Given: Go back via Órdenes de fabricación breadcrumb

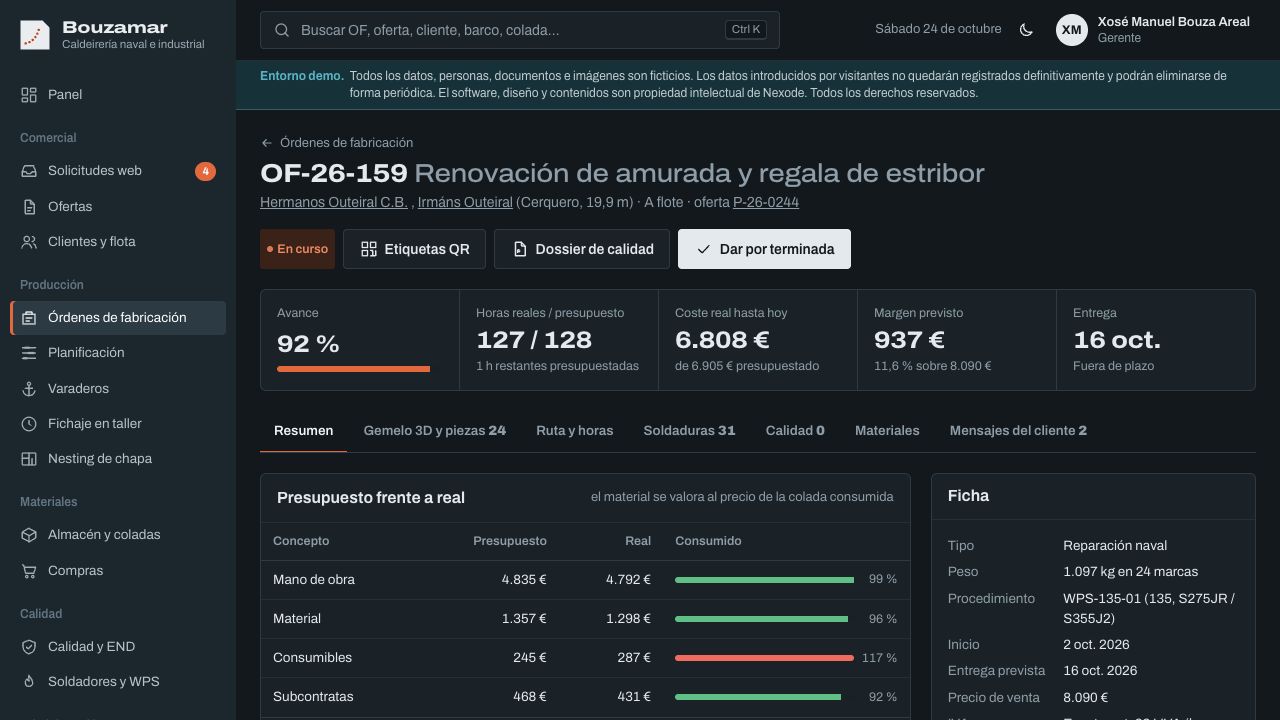Looking at the screenshot, I should (337, 143).
